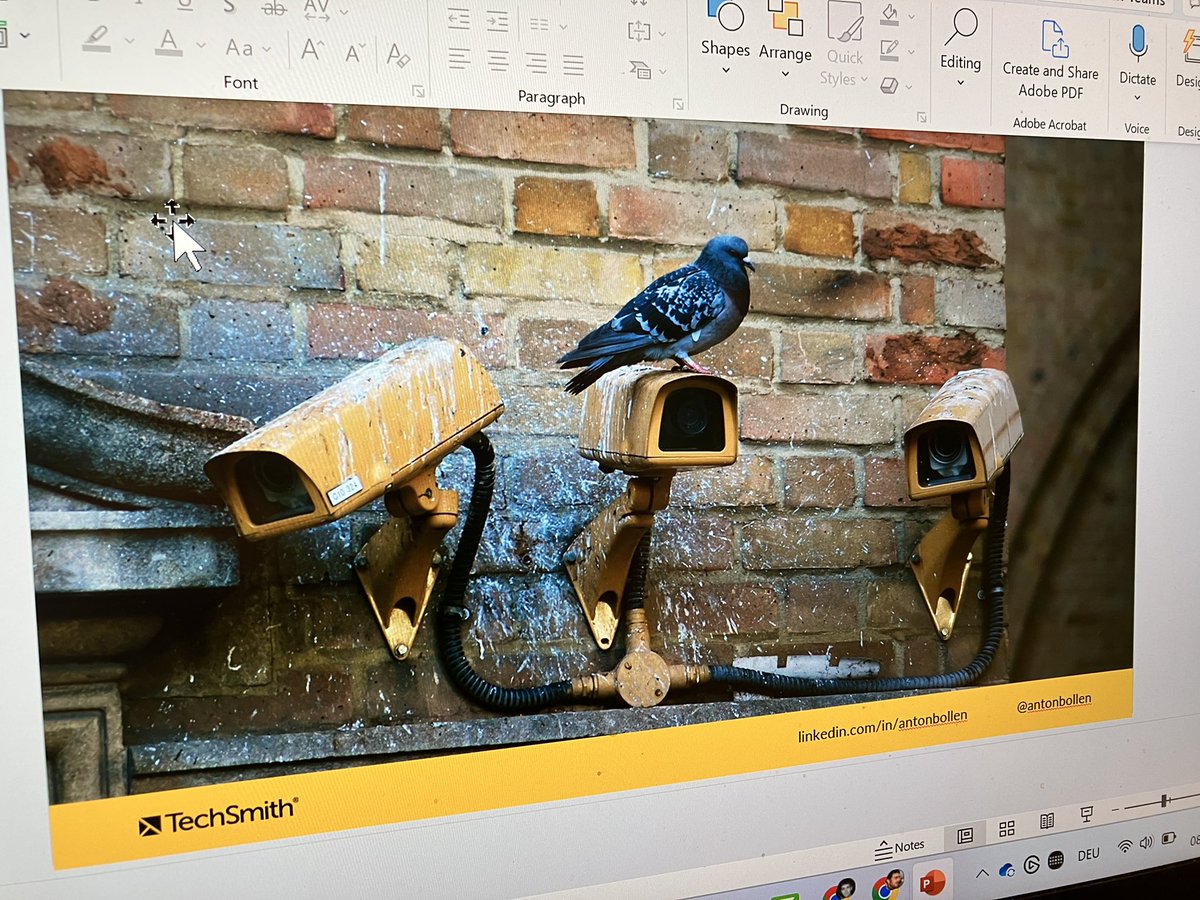Open Chrome with bearded profile in taskbar

point(887,884)
